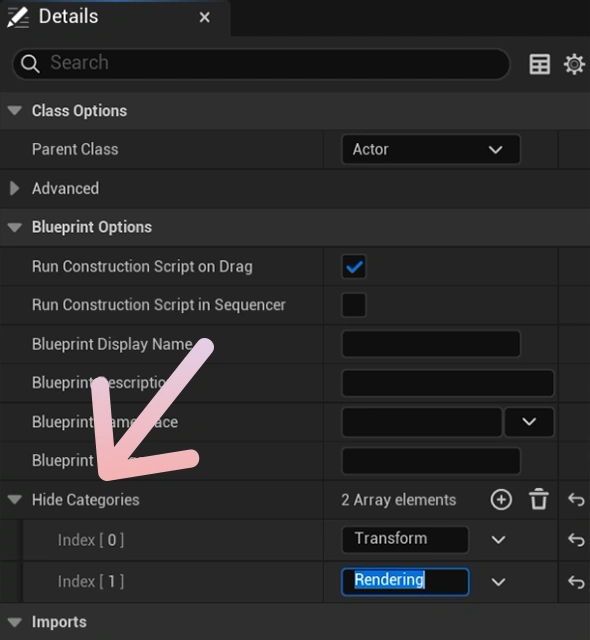590x640 pixels.
Task: Click the Blueprint Category field above Hide Categories
Action: (430, 460)
